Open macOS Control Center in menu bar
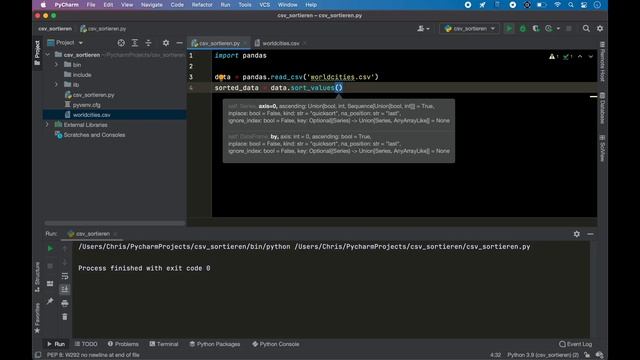640x360 pixels. tap(584, 5)
